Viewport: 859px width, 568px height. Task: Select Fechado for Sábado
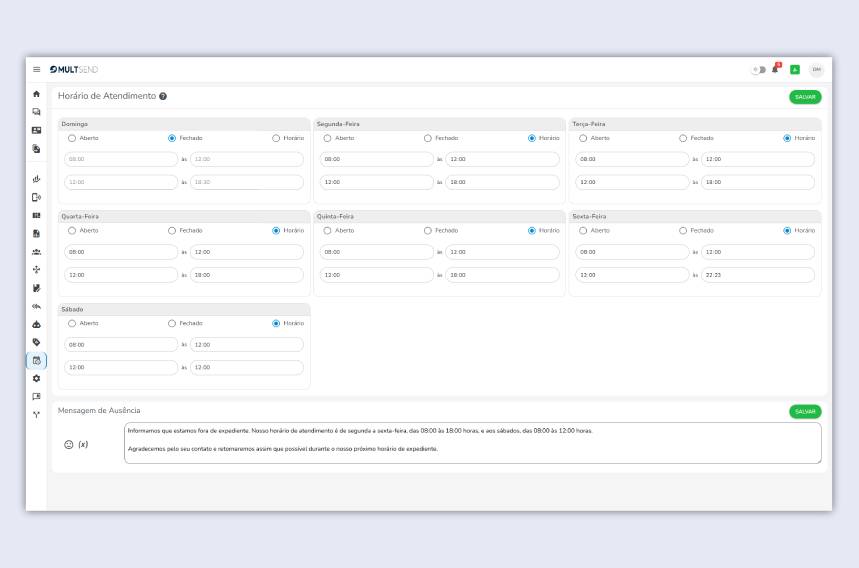pos(172,323)
